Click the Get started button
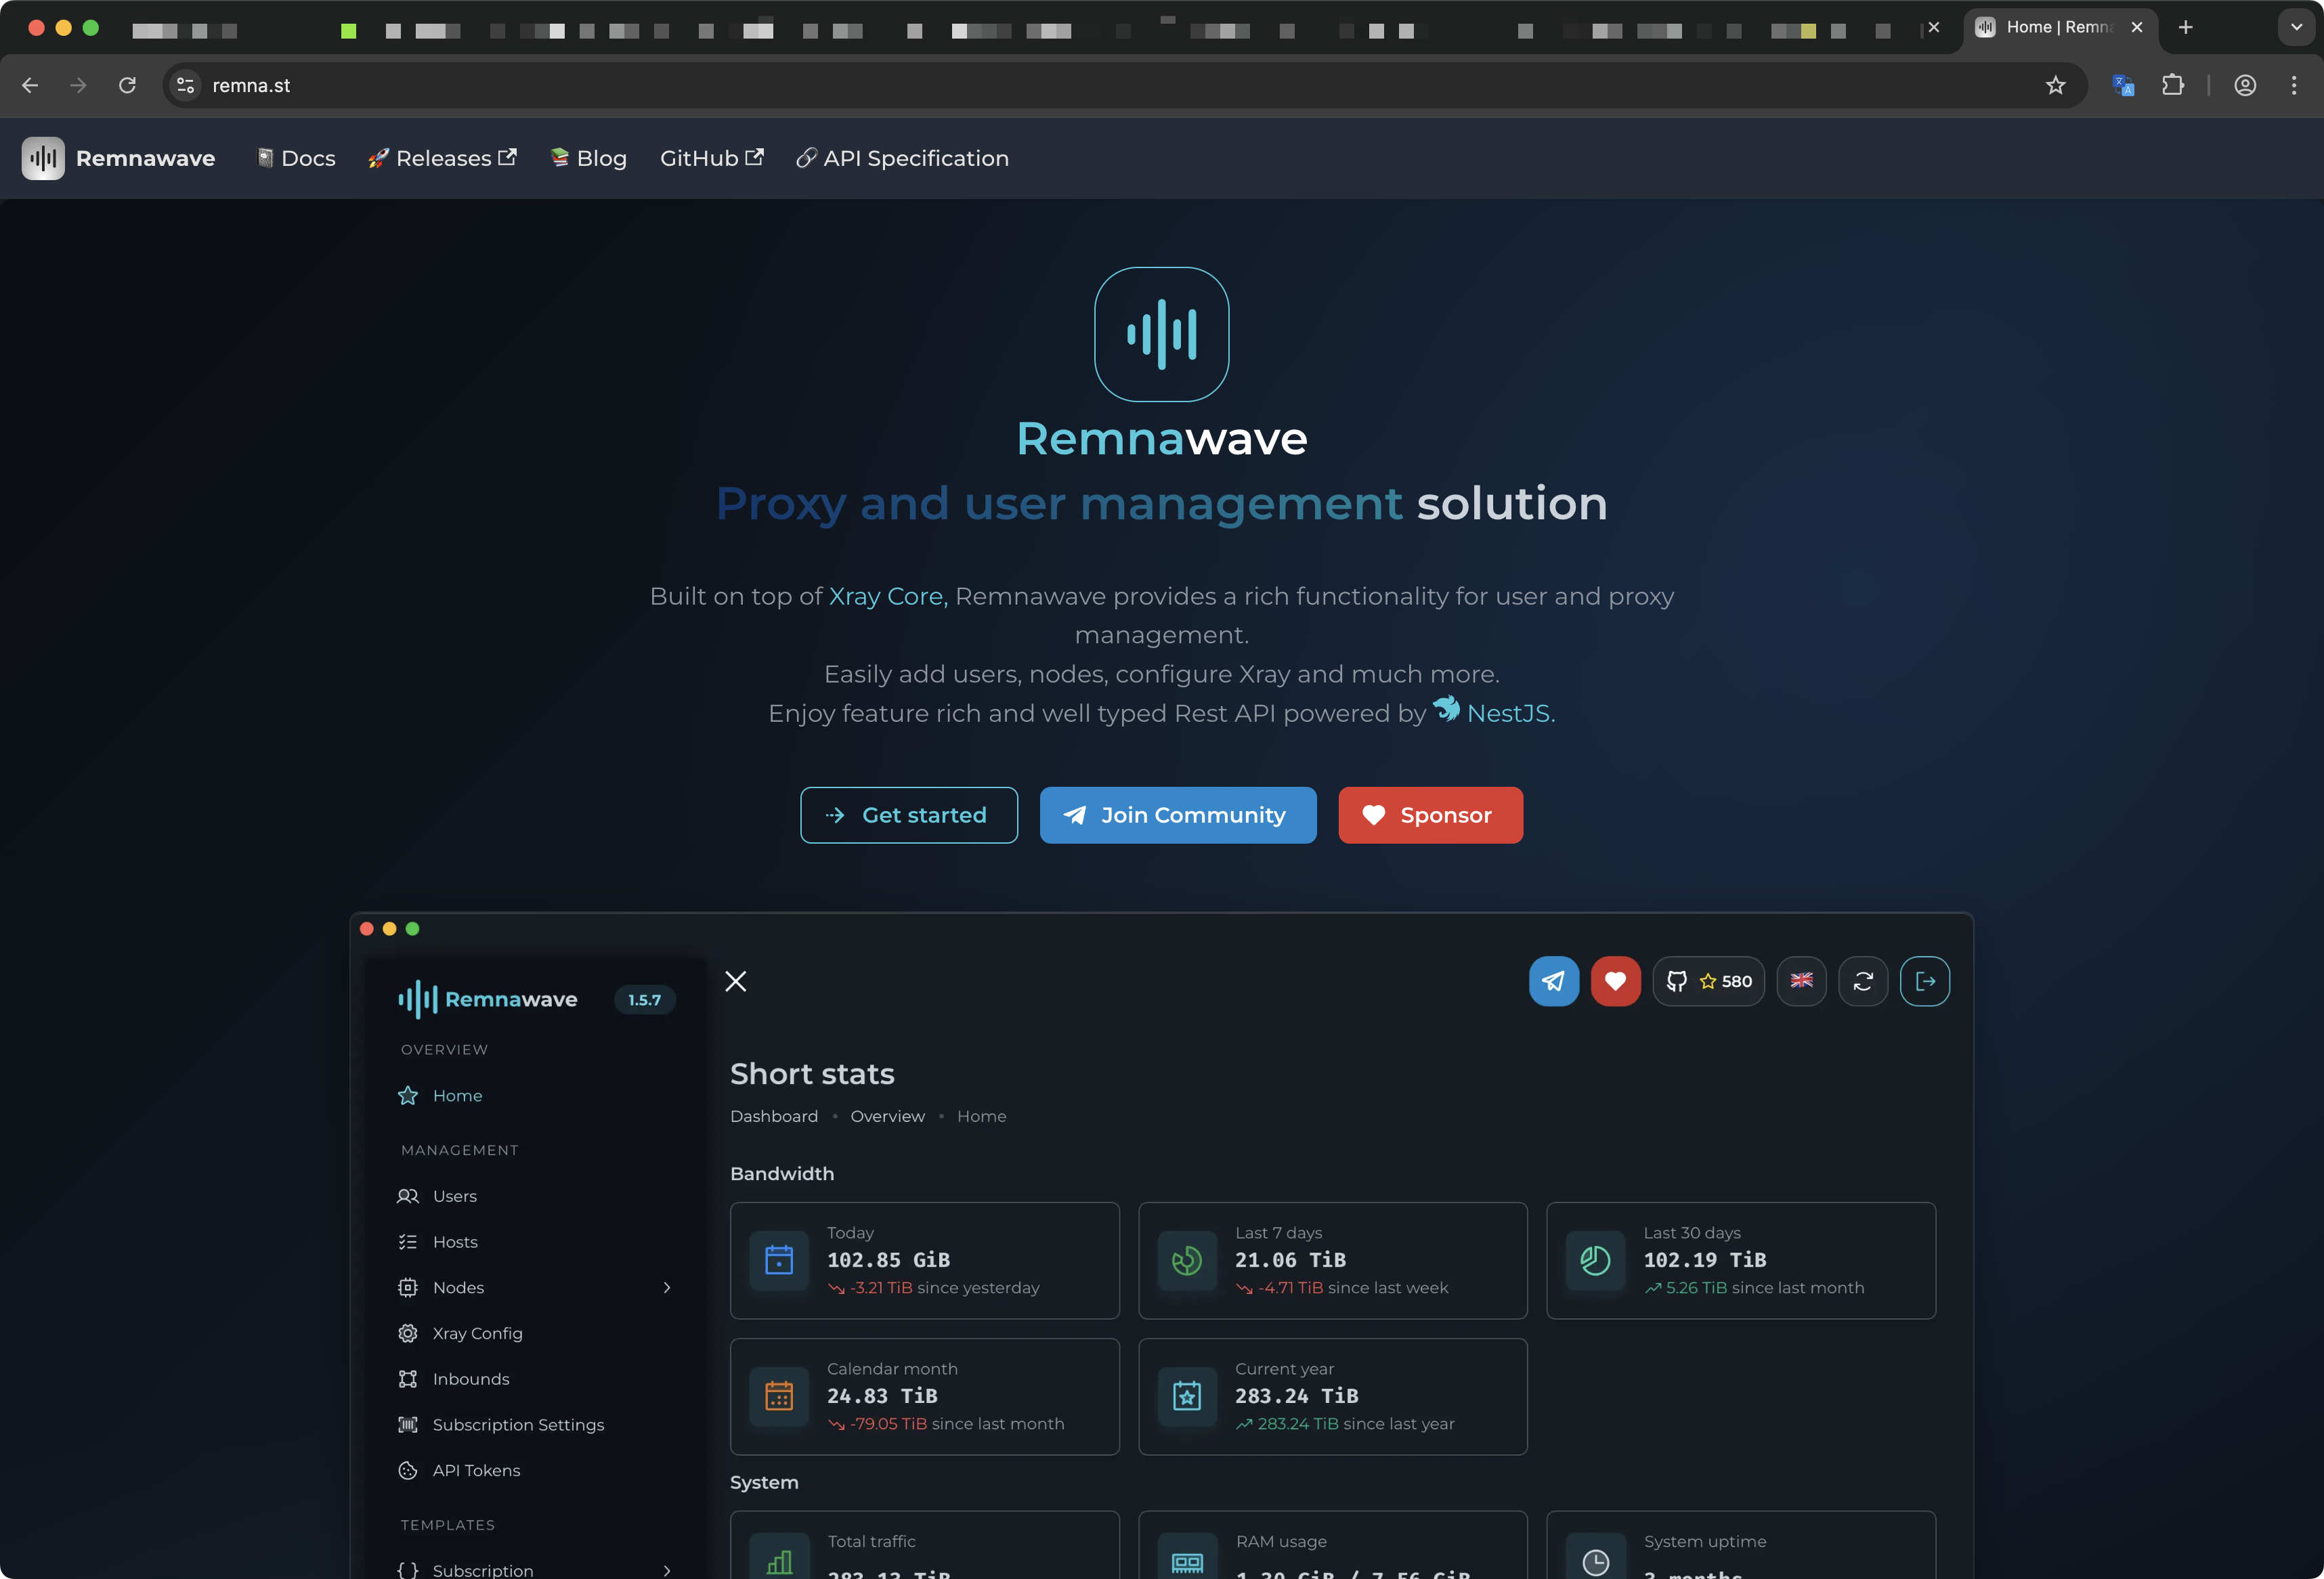The image size is (2324, 1579). coord(909,815)
